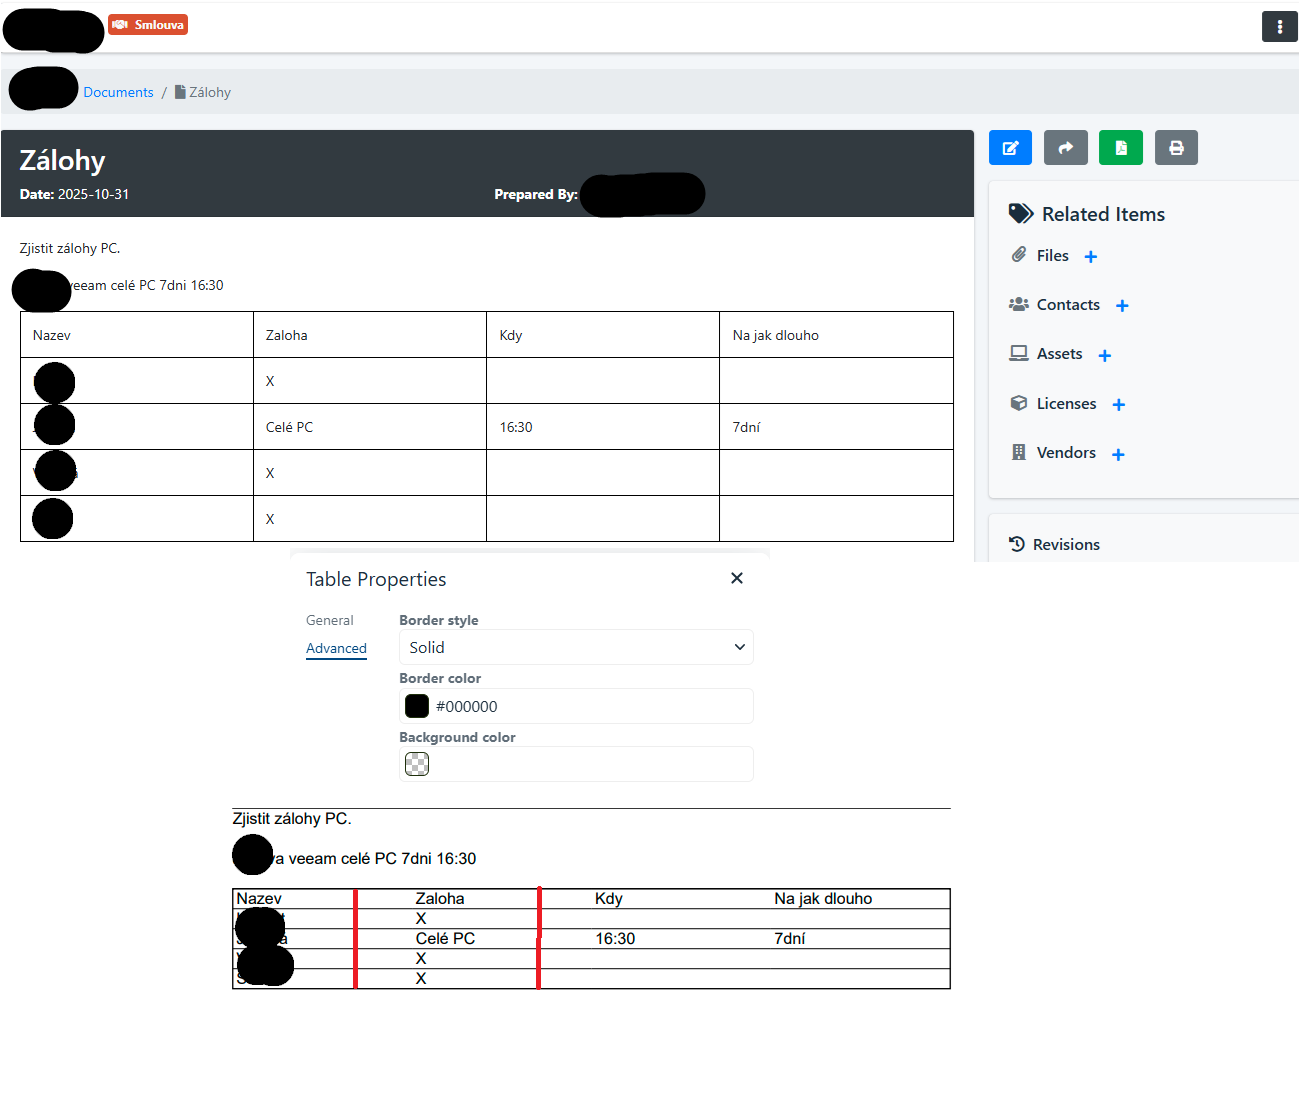The width and height of the screenshot is (1299, 1108).
Task: Add a contact with the plus icon
Action: point(1122,306)
